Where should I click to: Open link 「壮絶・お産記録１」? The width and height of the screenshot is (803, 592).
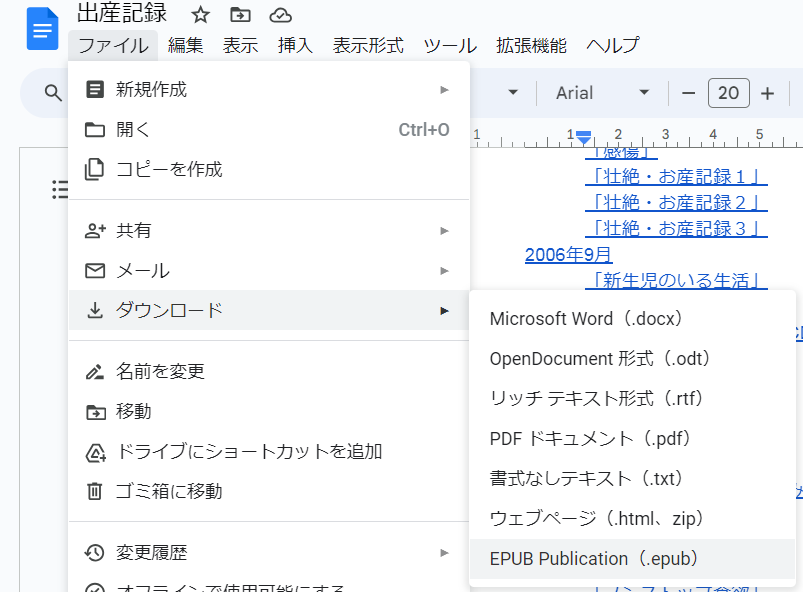point(676,177)
